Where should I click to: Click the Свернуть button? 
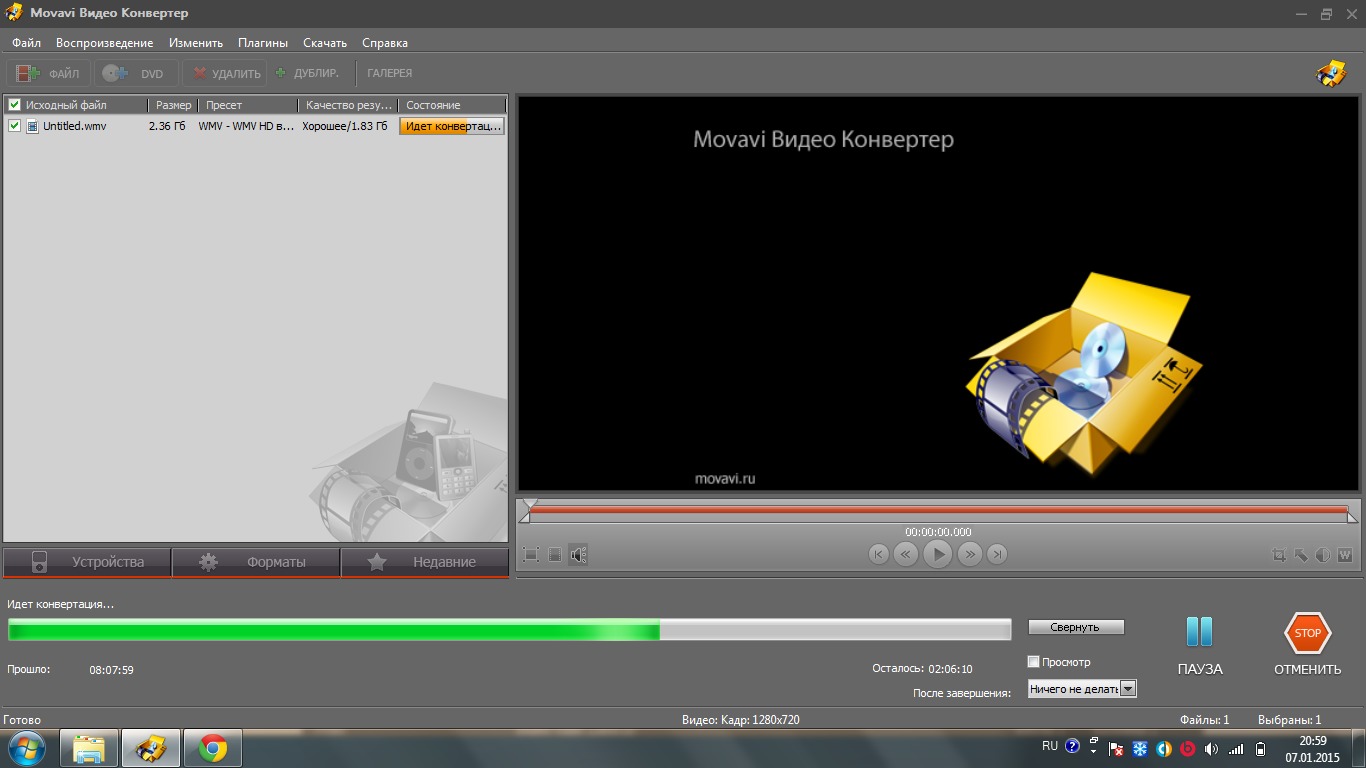click(x=1076, y=627)
